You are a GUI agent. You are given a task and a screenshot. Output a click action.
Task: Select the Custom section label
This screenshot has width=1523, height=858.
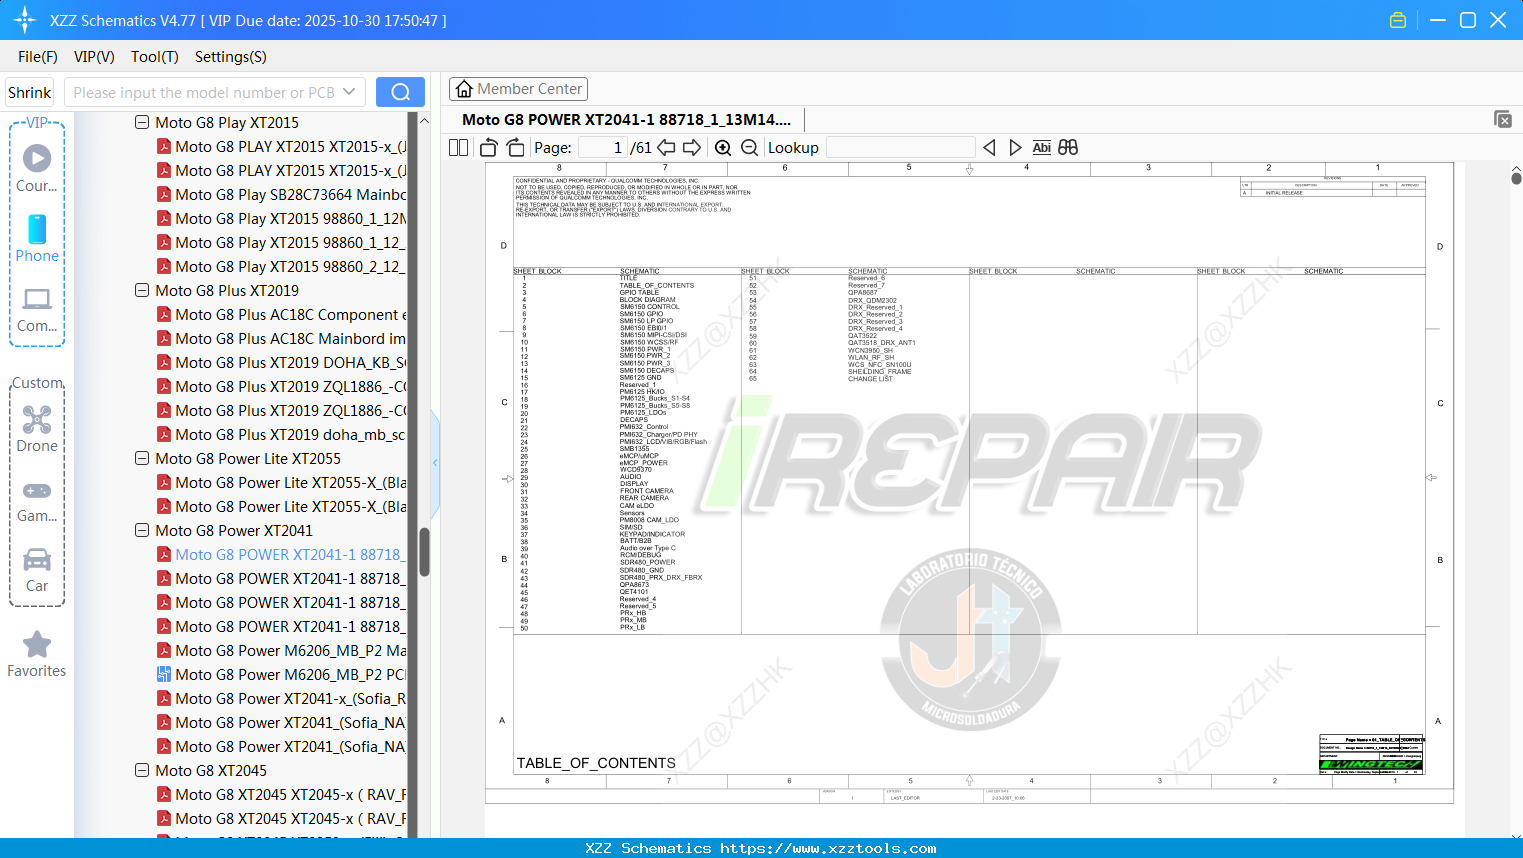coord(37,383)
